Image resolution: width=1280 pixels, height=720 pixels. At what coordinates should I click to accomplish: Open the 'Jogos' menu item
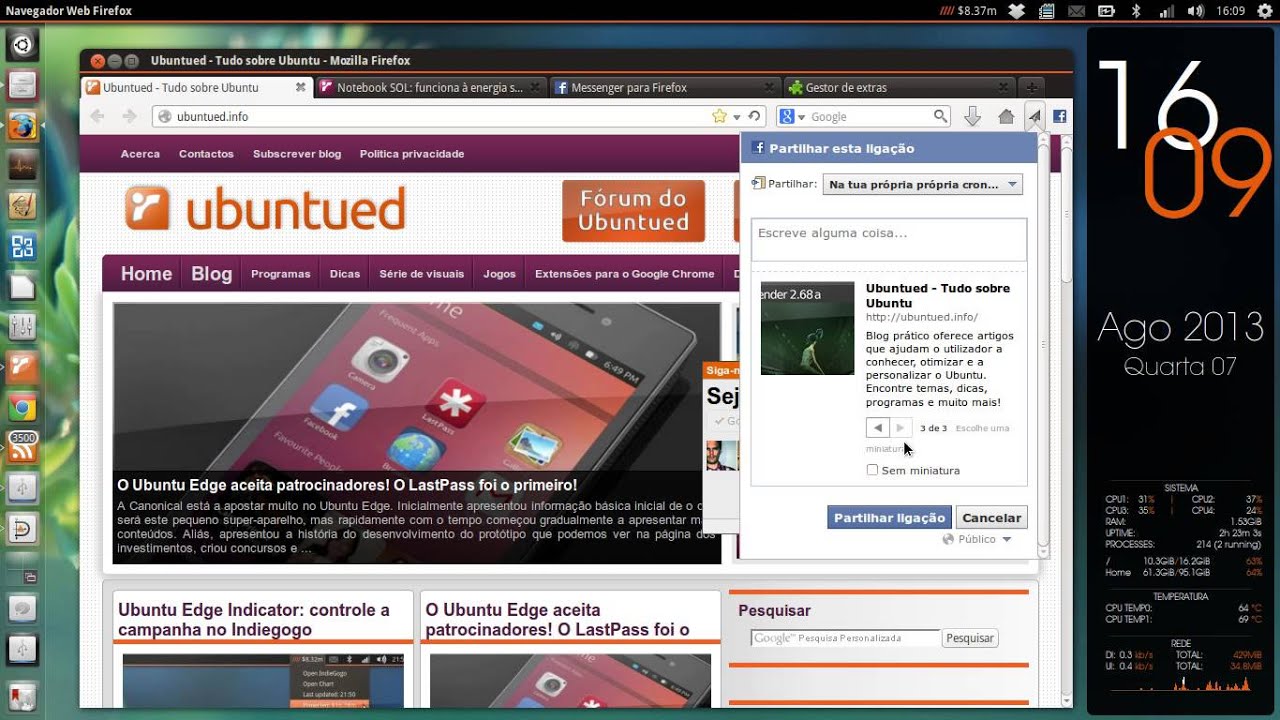tap(499, 274)
